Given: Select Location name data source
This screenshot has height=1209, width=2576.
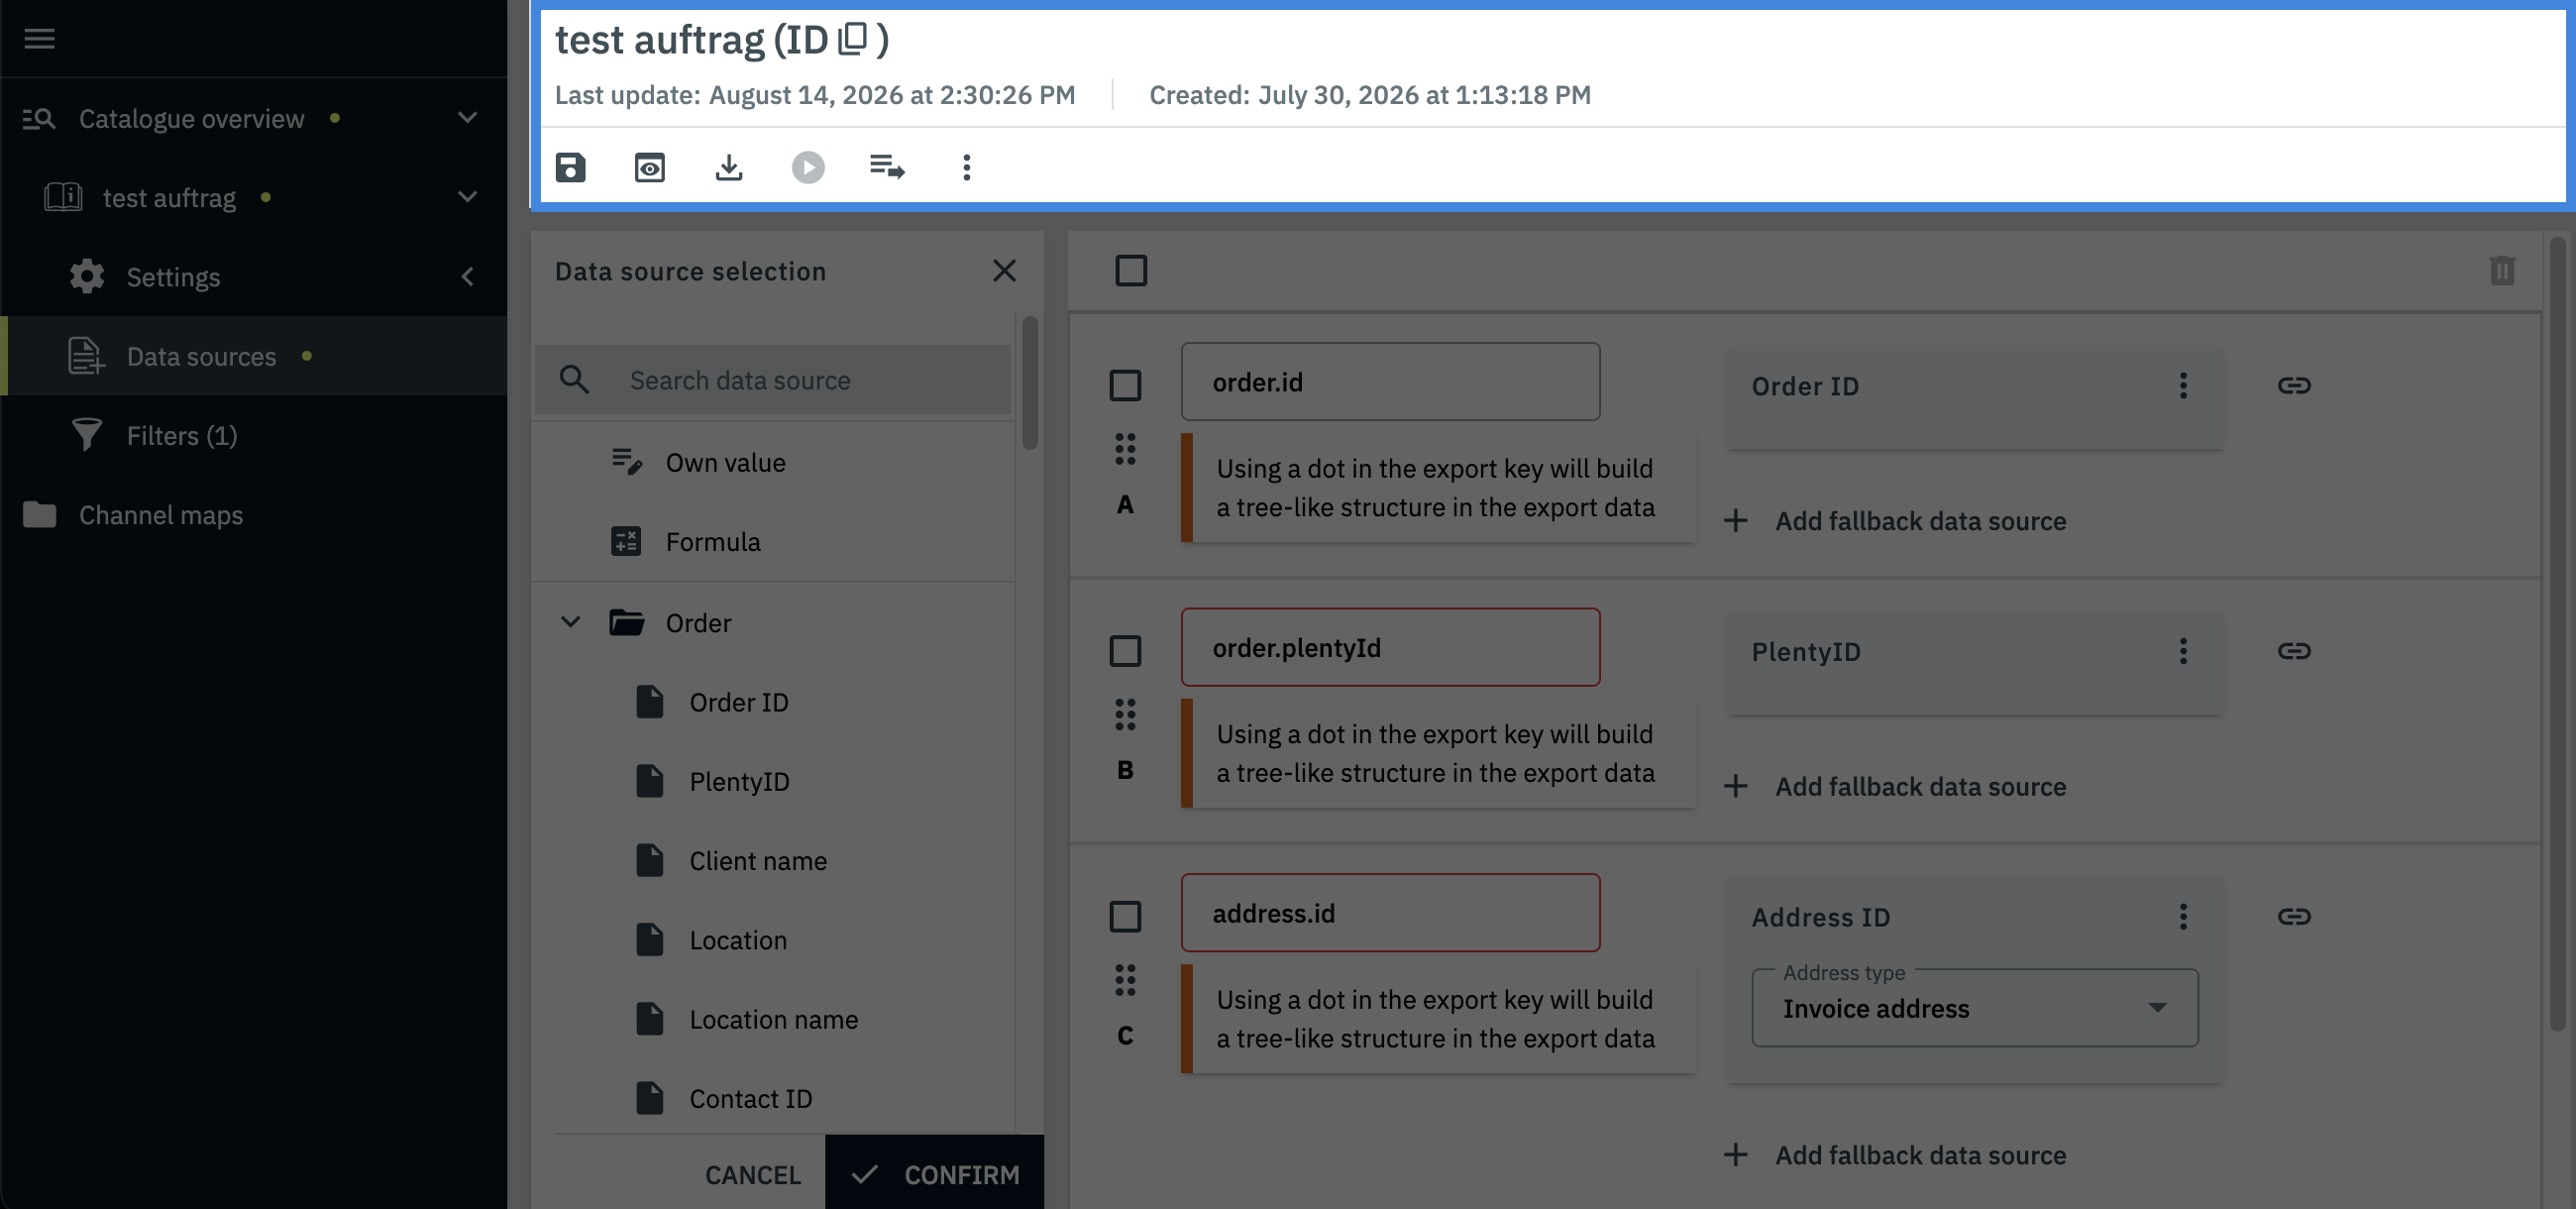Looking at the screenshot, I should [x=774, y=1019].
